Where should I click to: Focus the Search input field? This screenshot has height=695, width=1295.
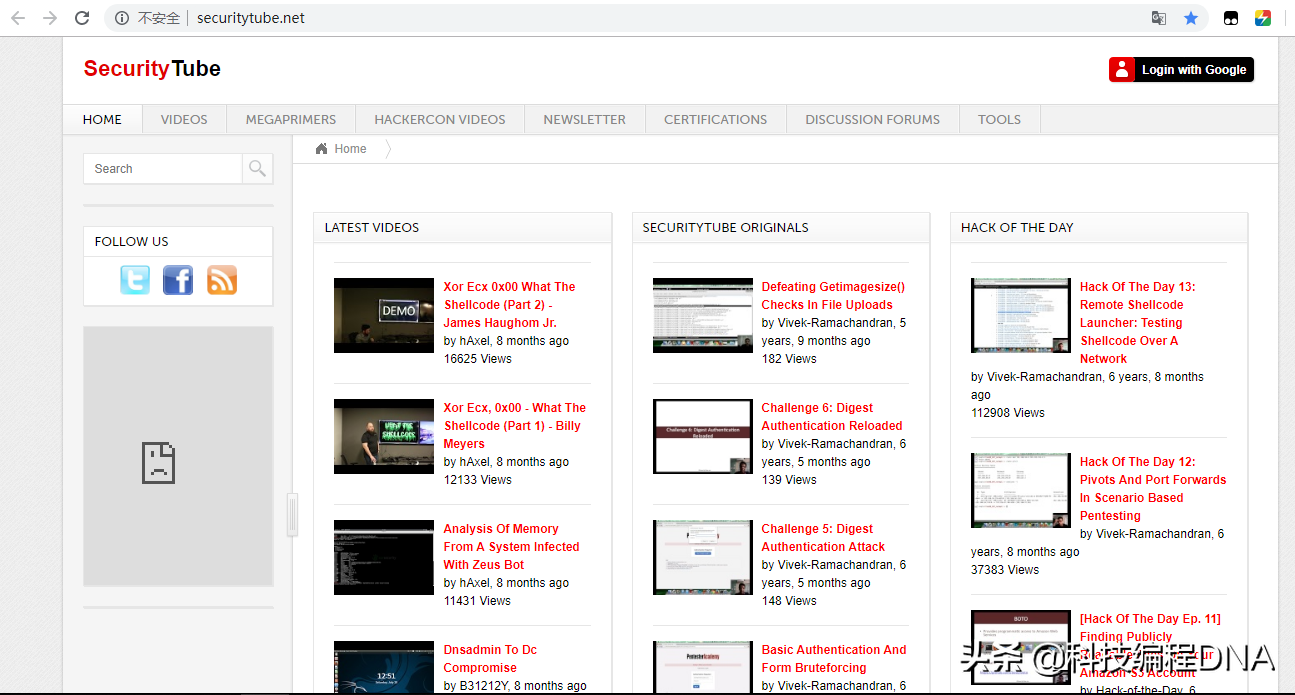coord(163,169)
